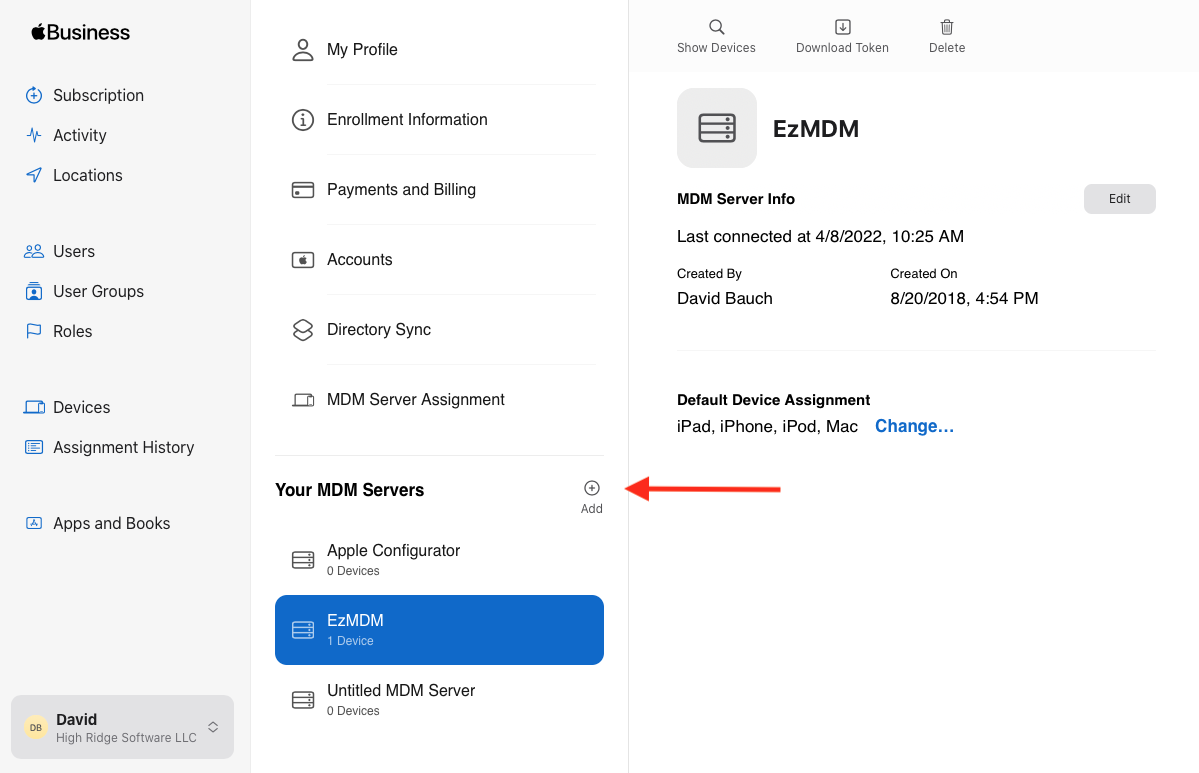Click the DB user avatar
1199x773 pixels.
coord(36,727)
